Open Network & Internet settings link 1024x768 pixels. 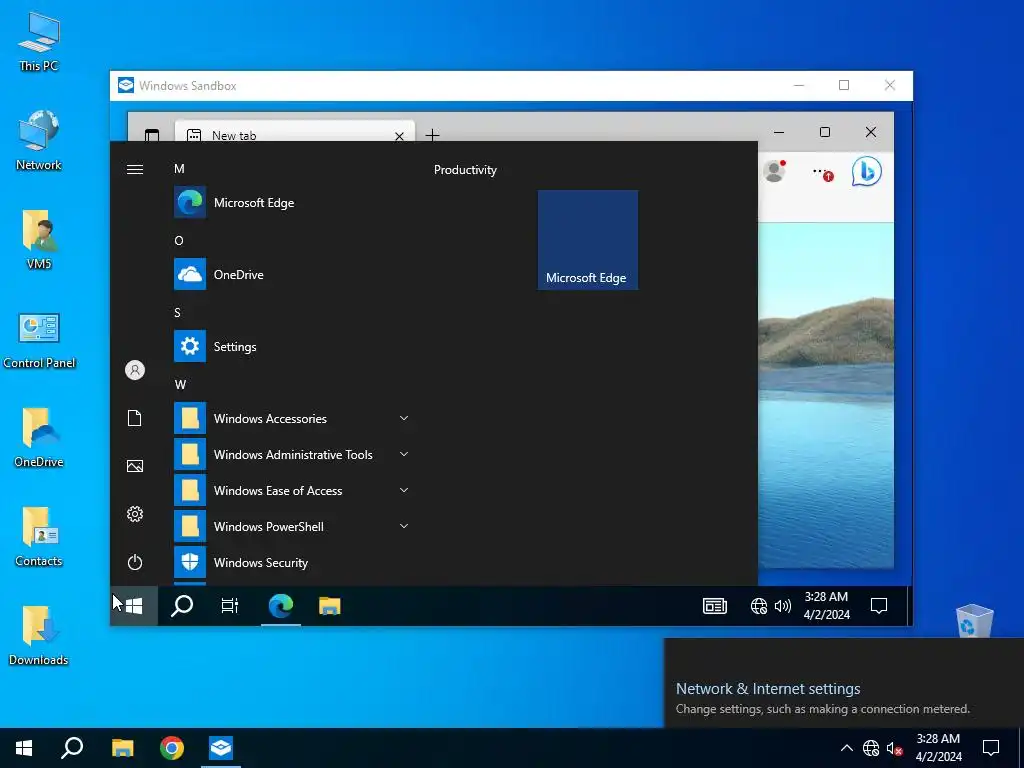coord(768,688)
